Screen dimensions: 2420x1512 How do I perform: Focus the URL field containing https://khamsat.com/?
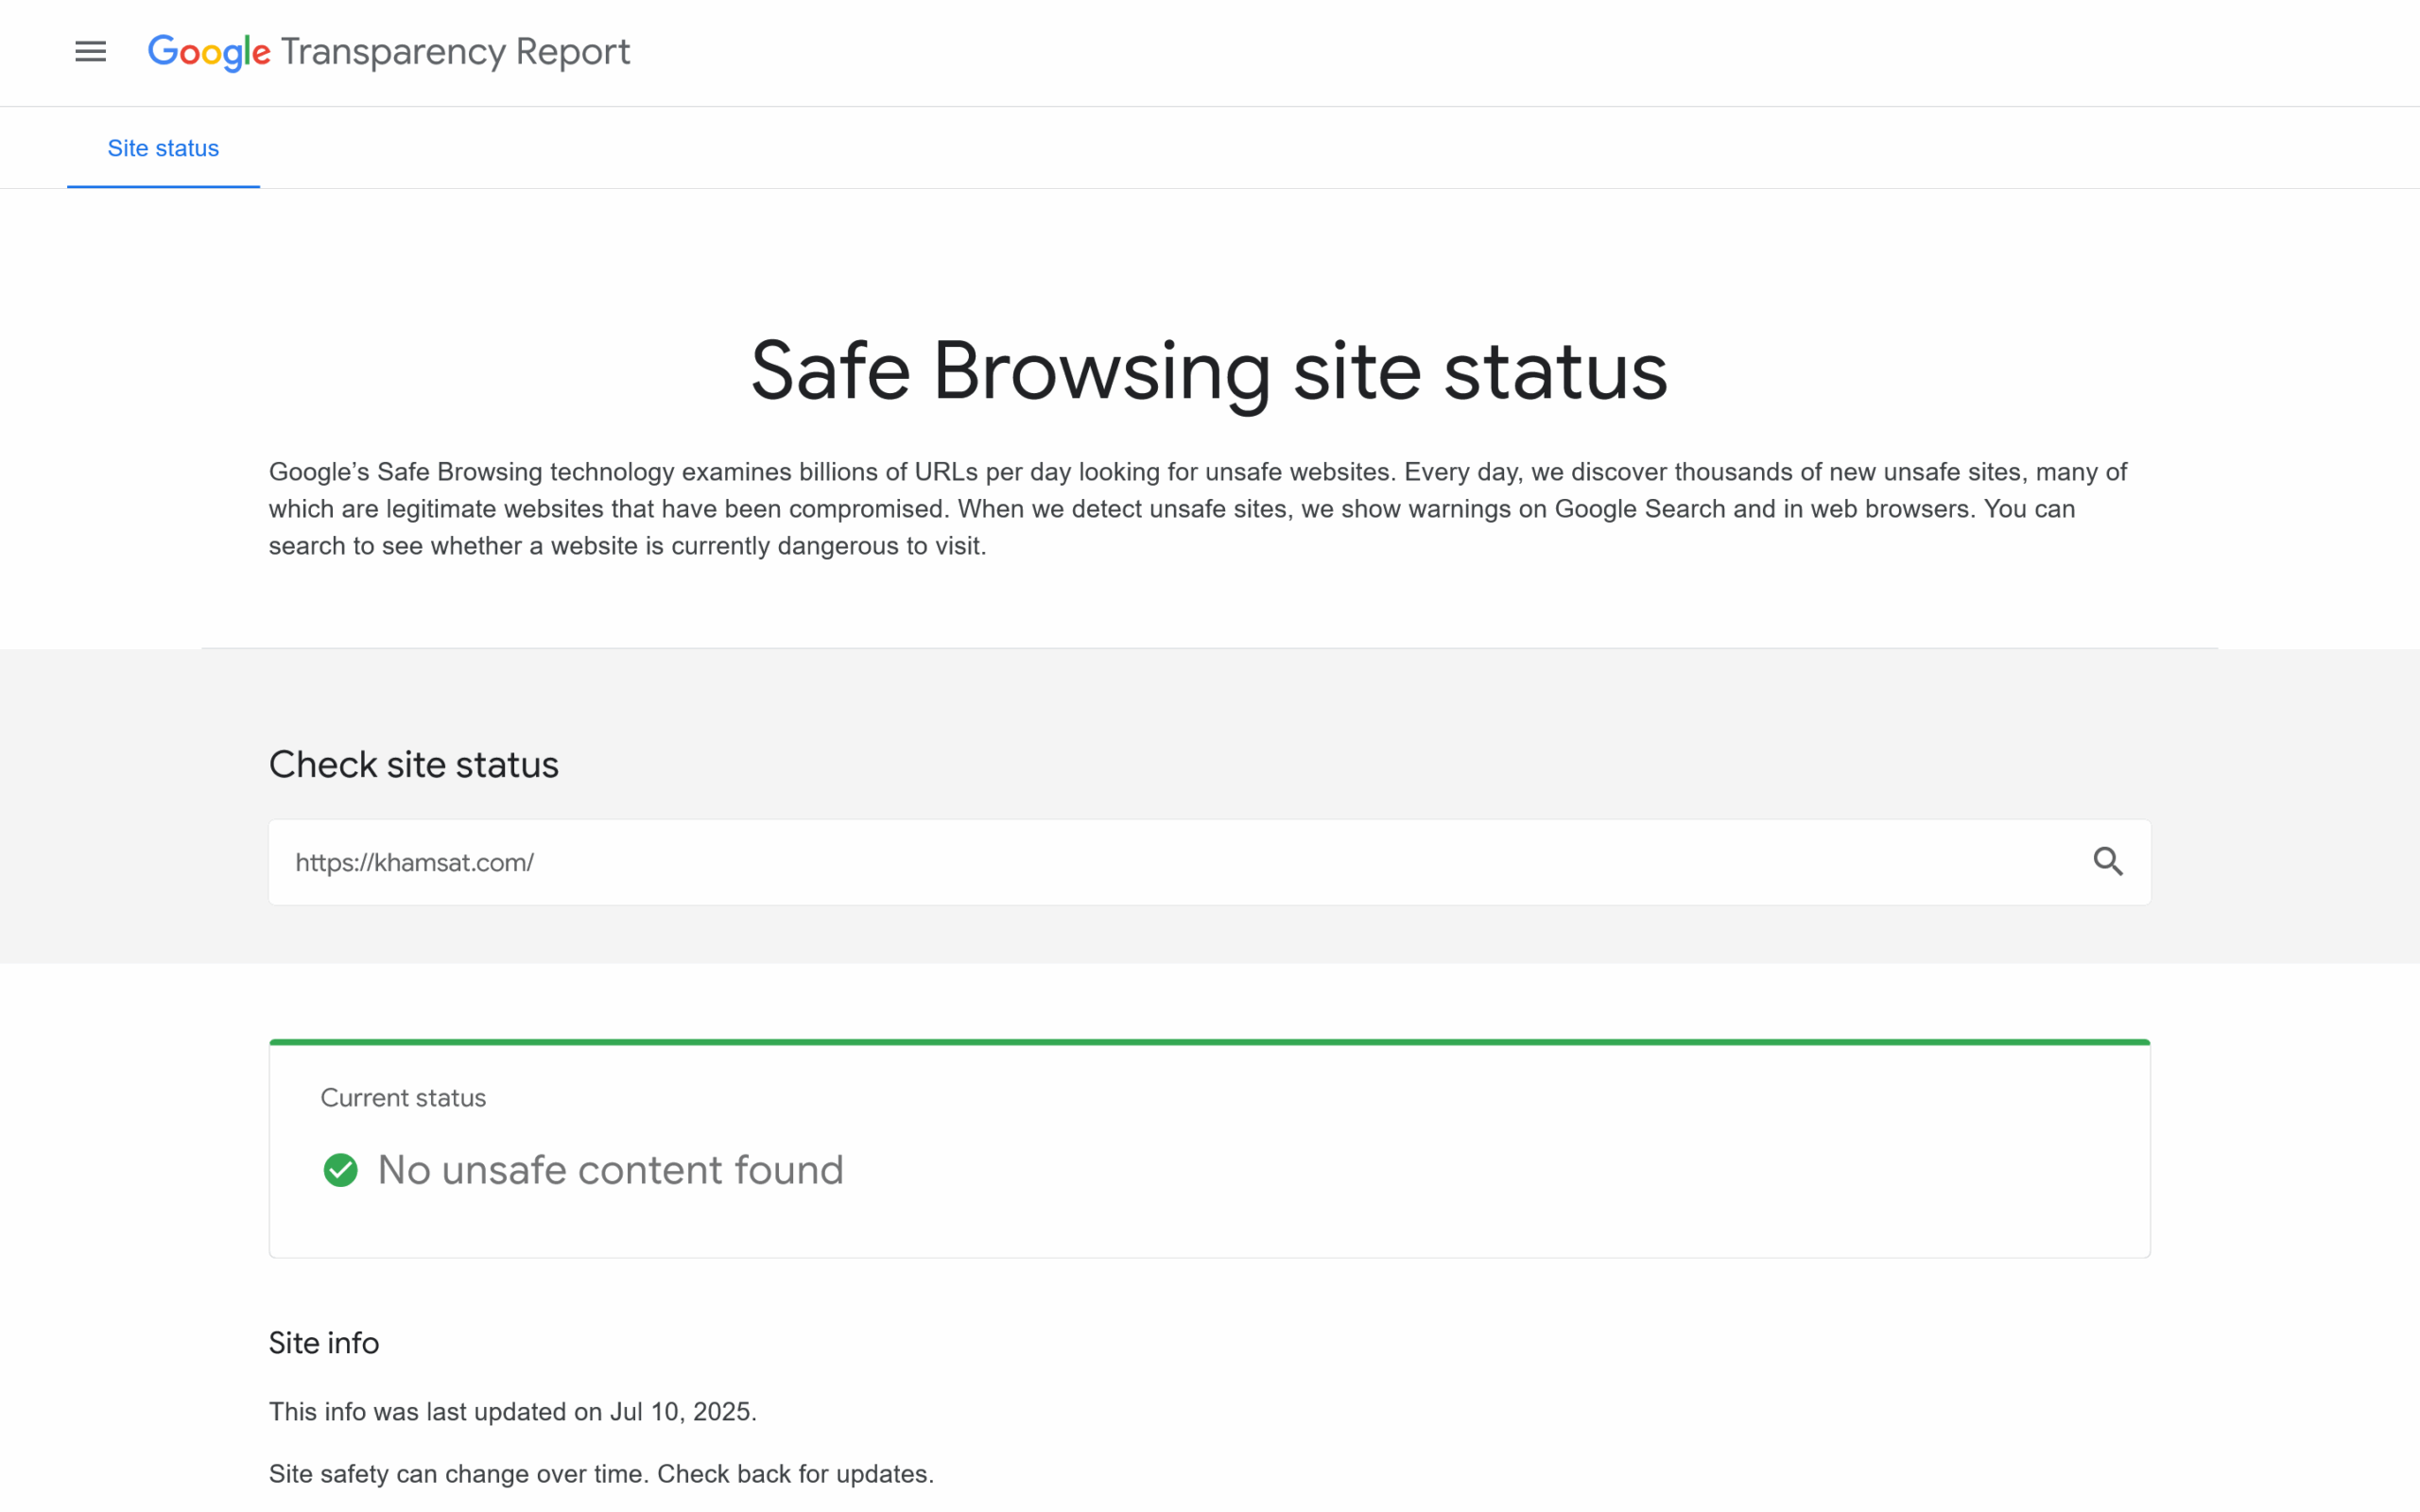click(x=1209, y=862)
